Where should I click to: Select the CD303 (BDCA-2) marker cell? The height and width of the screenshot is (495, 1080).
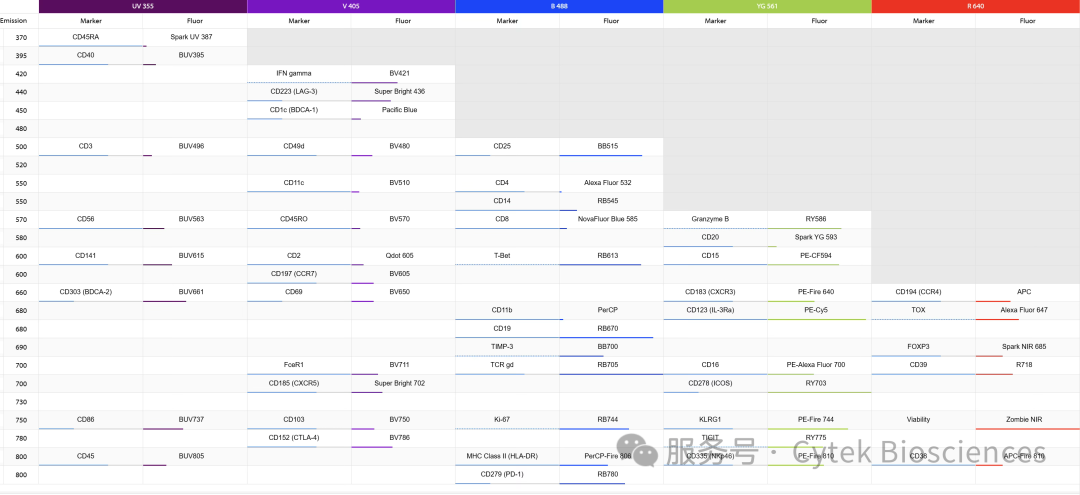(91, 293)
